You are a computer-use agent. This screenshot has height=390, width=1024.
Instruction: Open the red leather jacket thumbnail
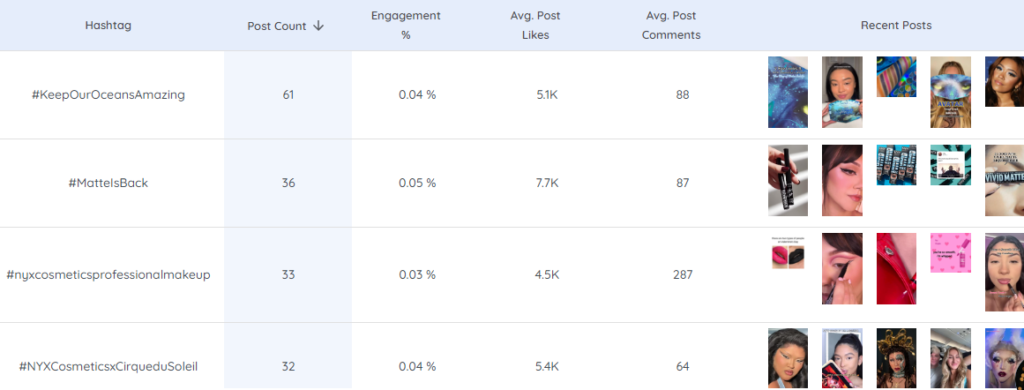coord(896,268)
